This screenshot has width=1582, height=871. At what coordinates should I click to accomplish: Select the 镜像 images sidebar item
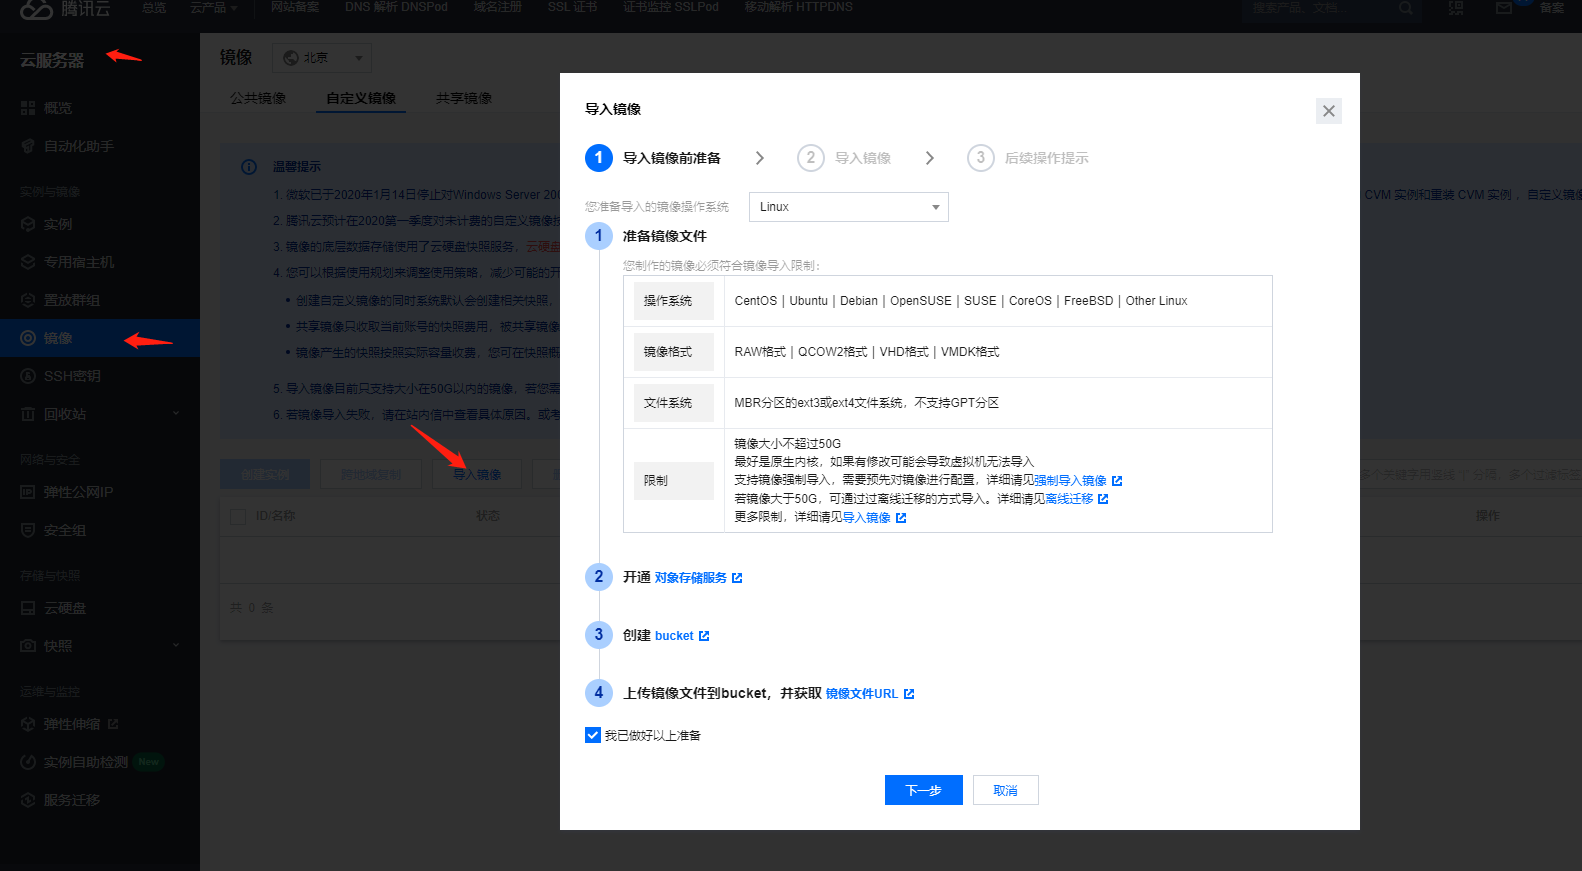[100, 338]
